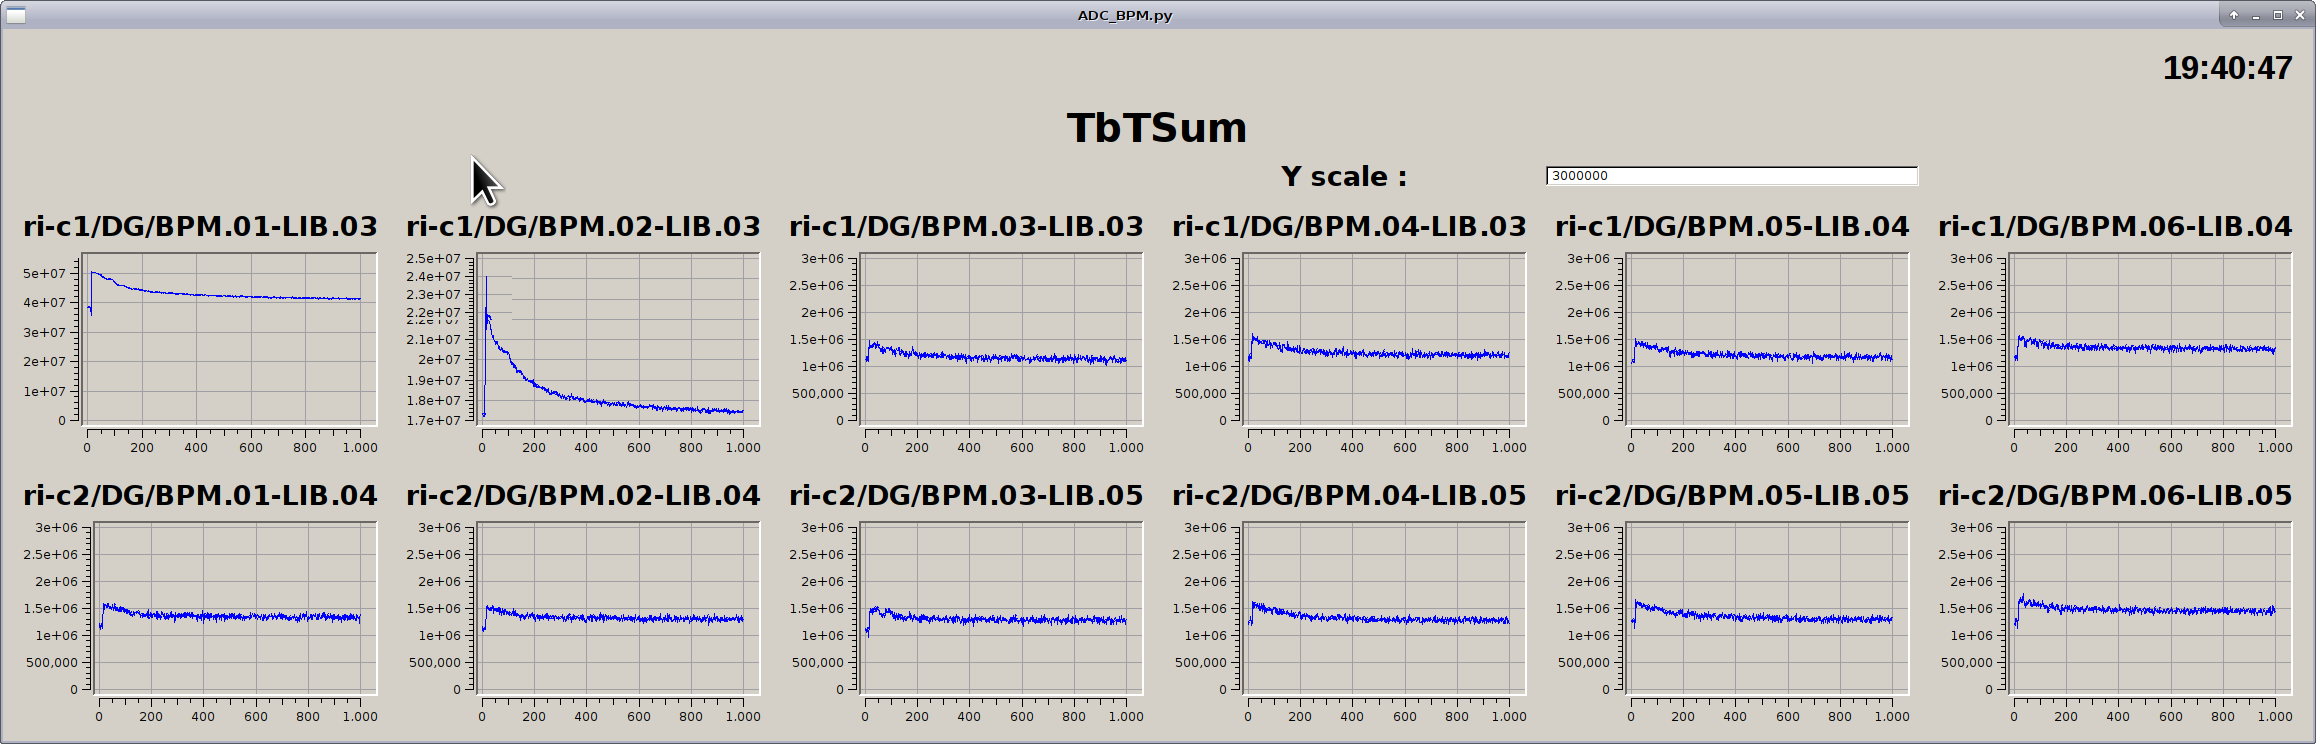This screenshot has width=2316, height=744.
Task: Close the ADC_BPM.py window
Action: 2299,15
